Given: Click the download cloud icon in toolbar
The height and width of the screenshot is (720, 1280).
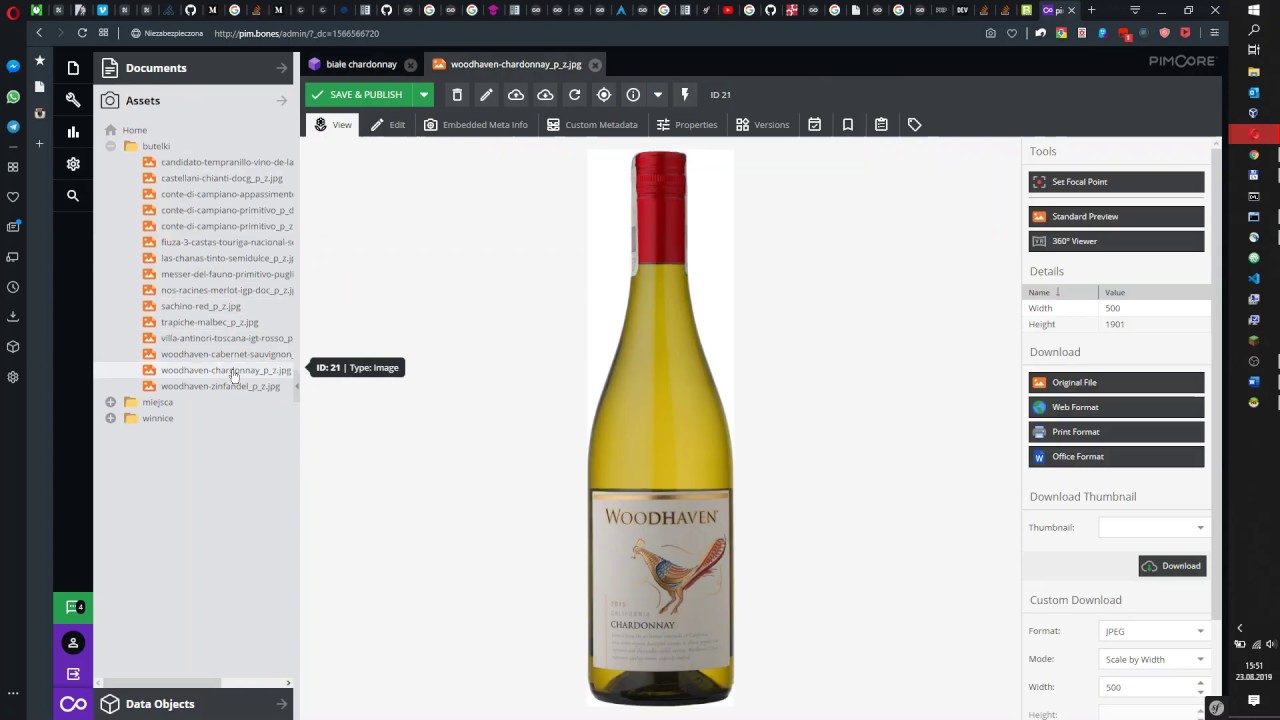Looking at the screenshot, I should [x=545, y=95].
